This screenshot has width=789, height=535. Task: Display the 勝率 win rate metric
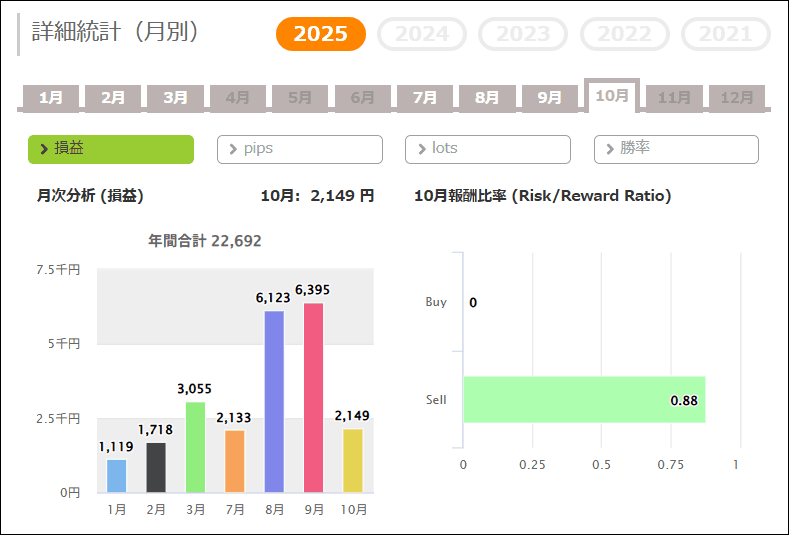click(676, 149)
